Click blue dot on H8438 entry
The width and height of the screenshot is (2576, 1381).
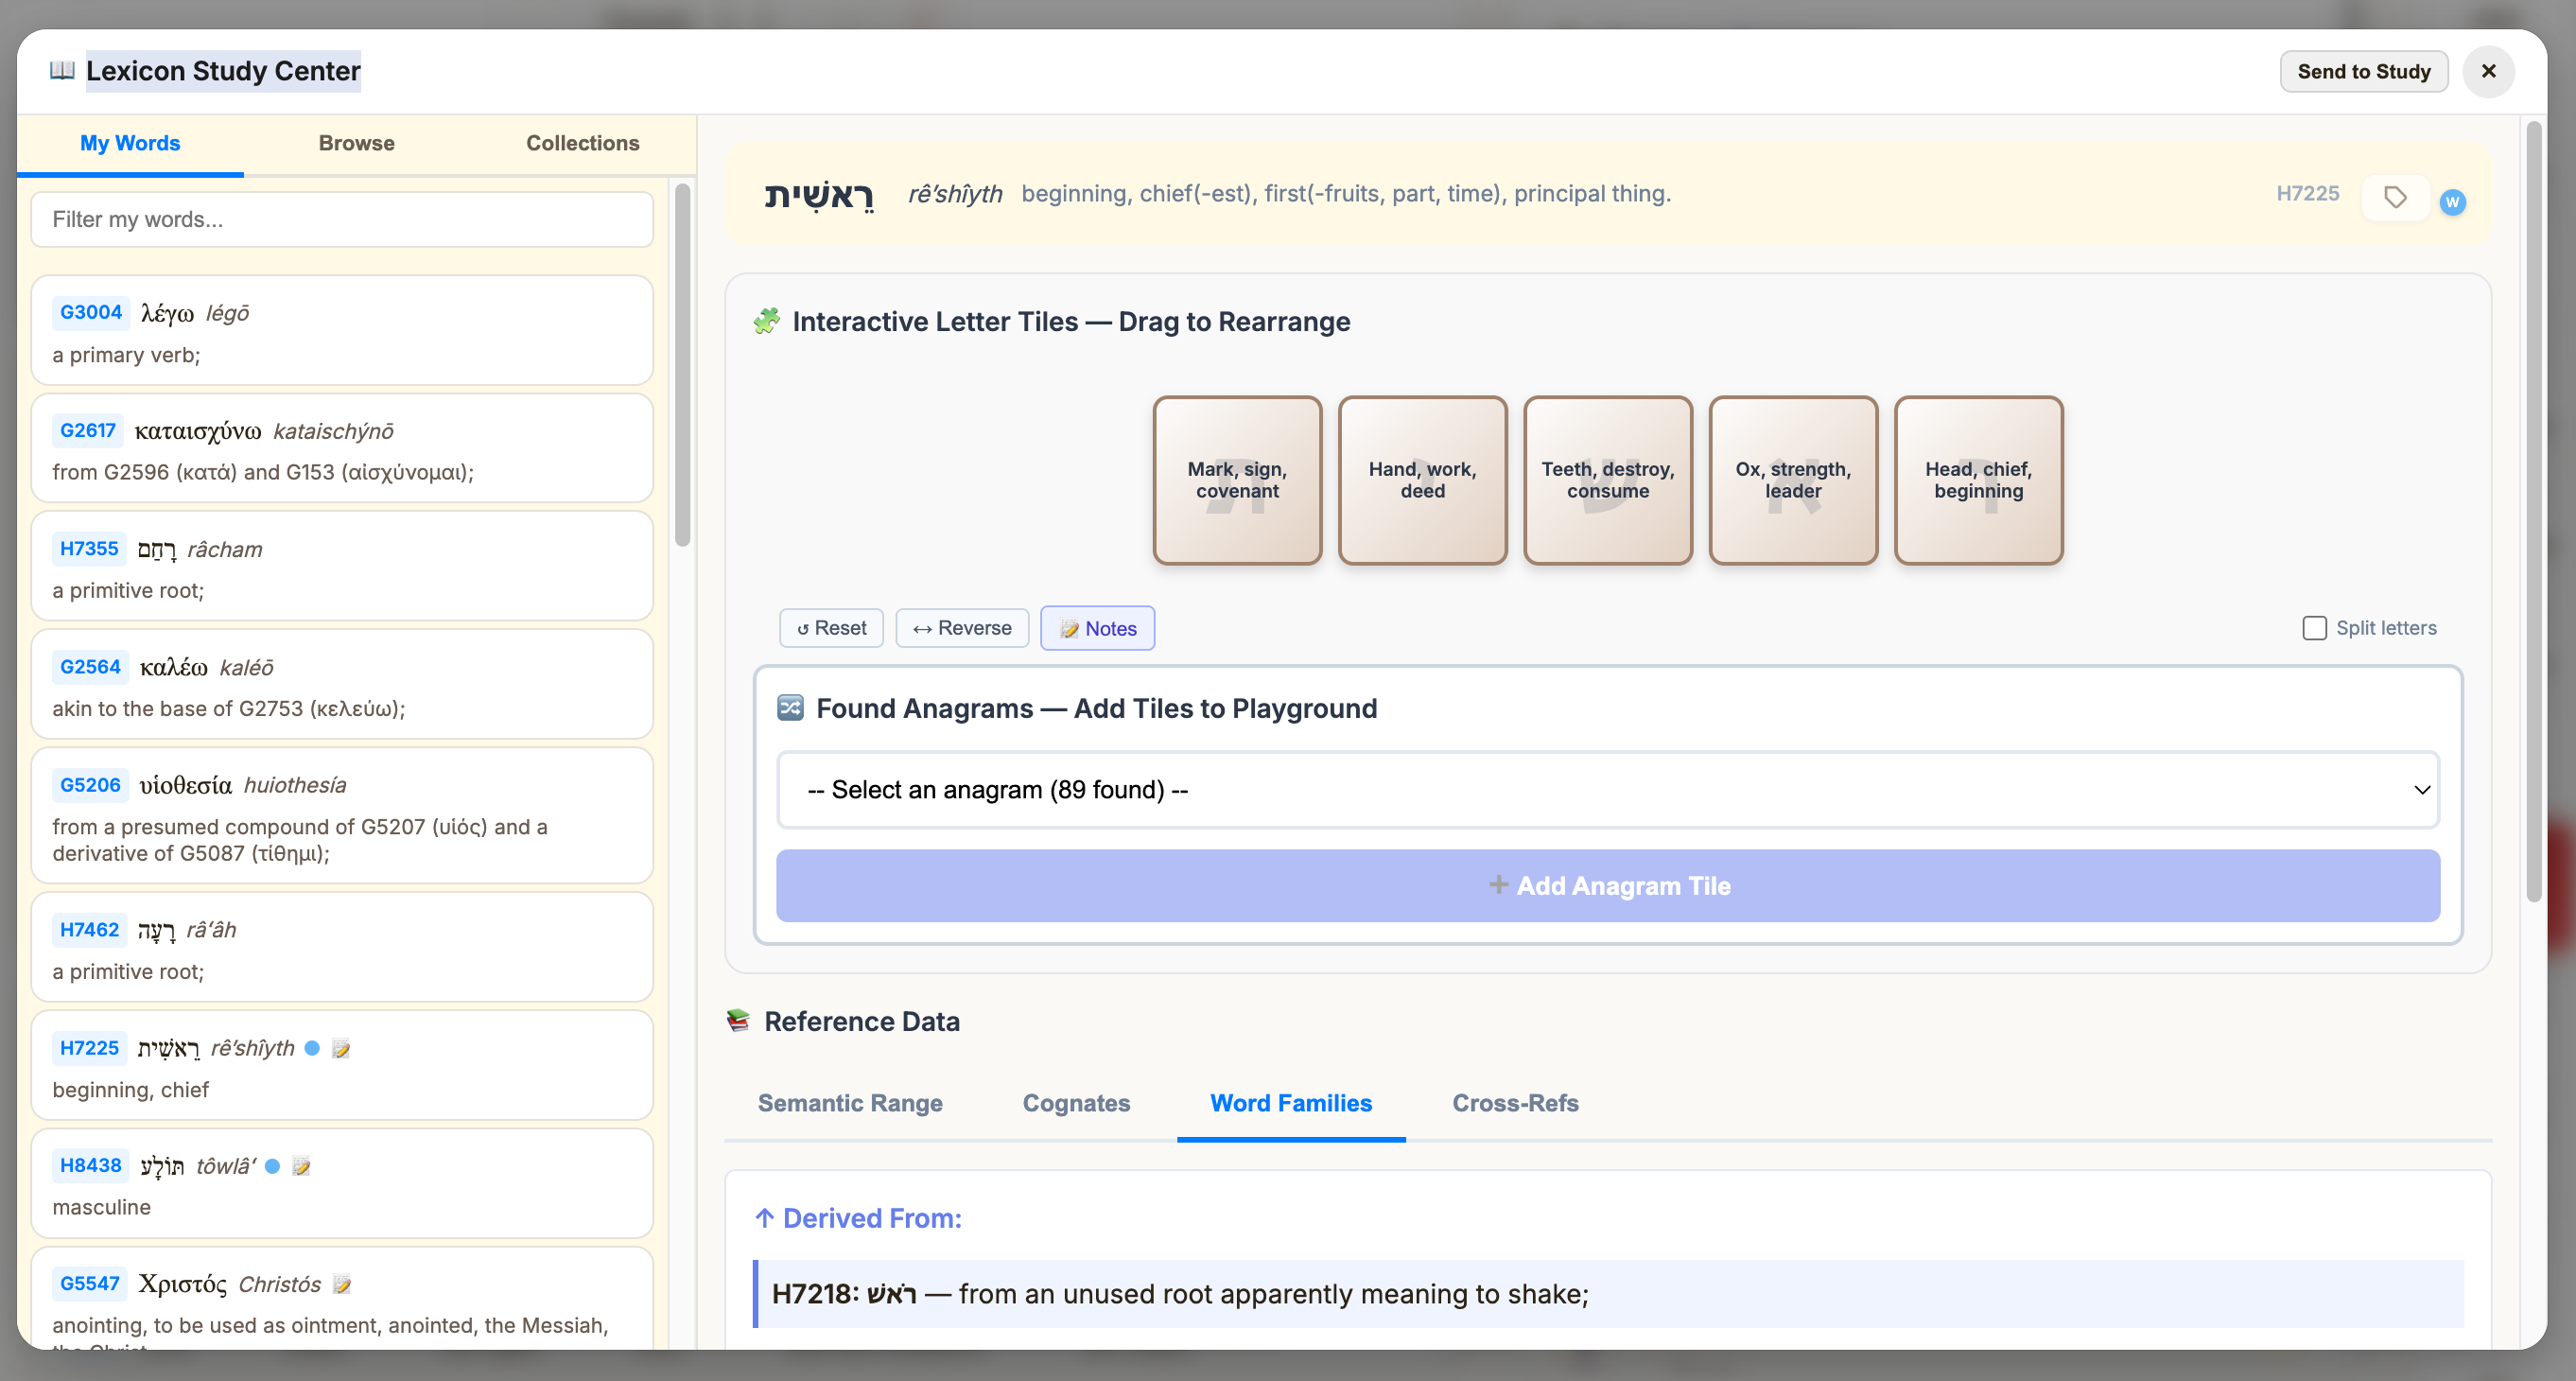272,1166
